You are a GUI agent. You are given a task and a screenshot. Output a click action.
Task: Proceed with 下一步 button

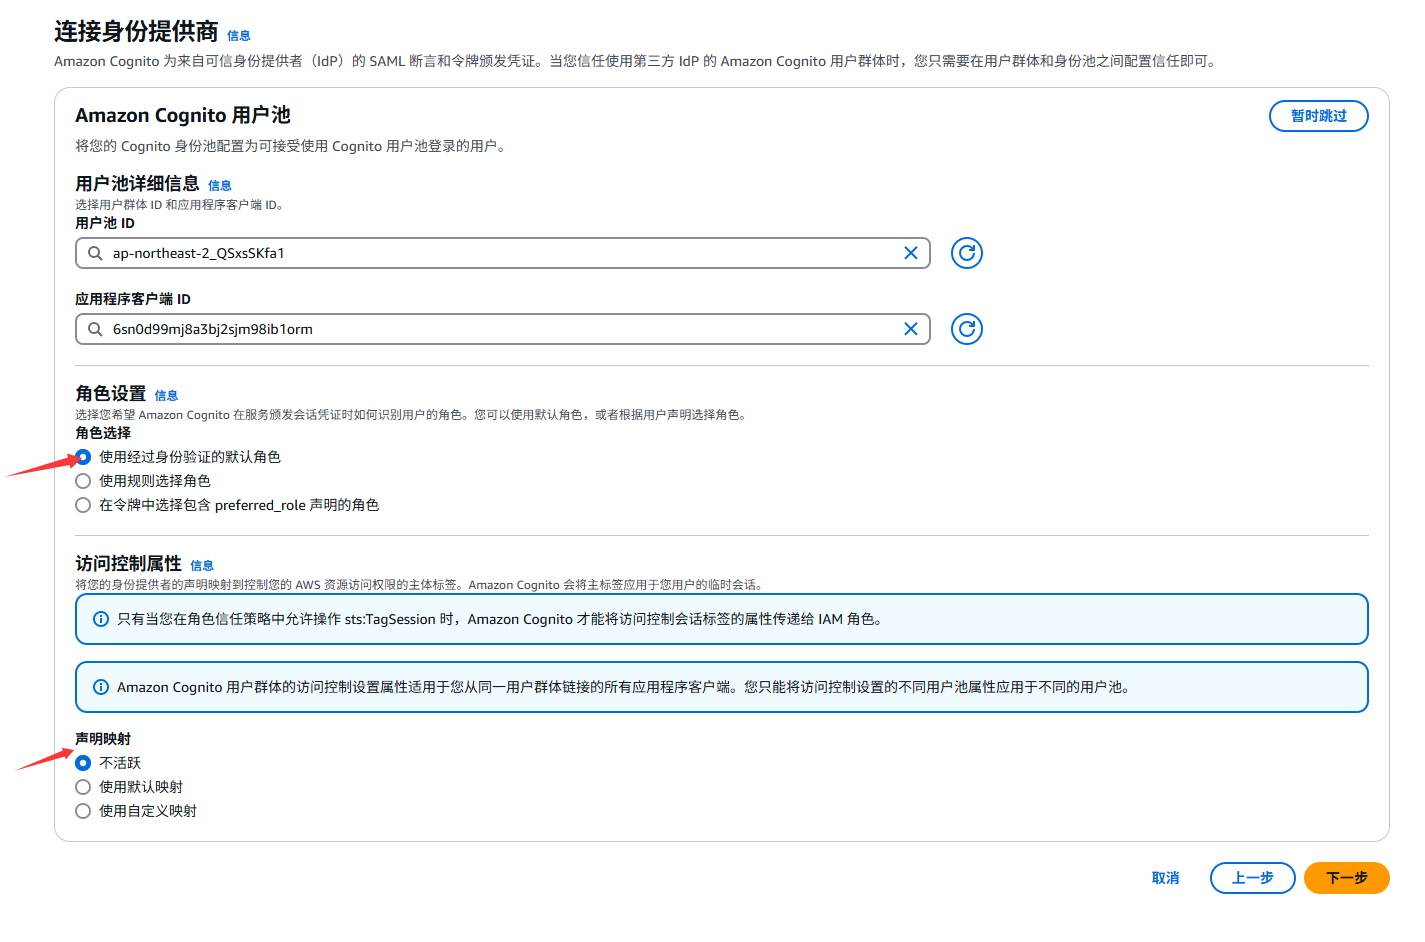[x=1346, y=878]
